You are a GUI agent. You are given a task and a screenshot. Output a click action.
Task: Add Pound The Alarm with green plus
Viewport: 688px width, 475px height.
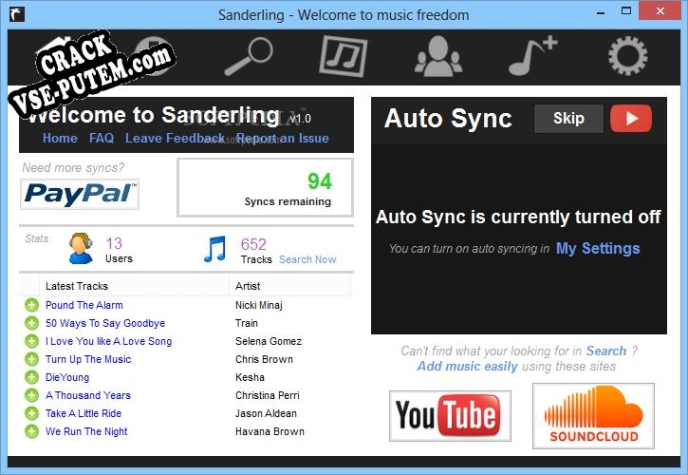pyautogui.click(x=32, y=305)
